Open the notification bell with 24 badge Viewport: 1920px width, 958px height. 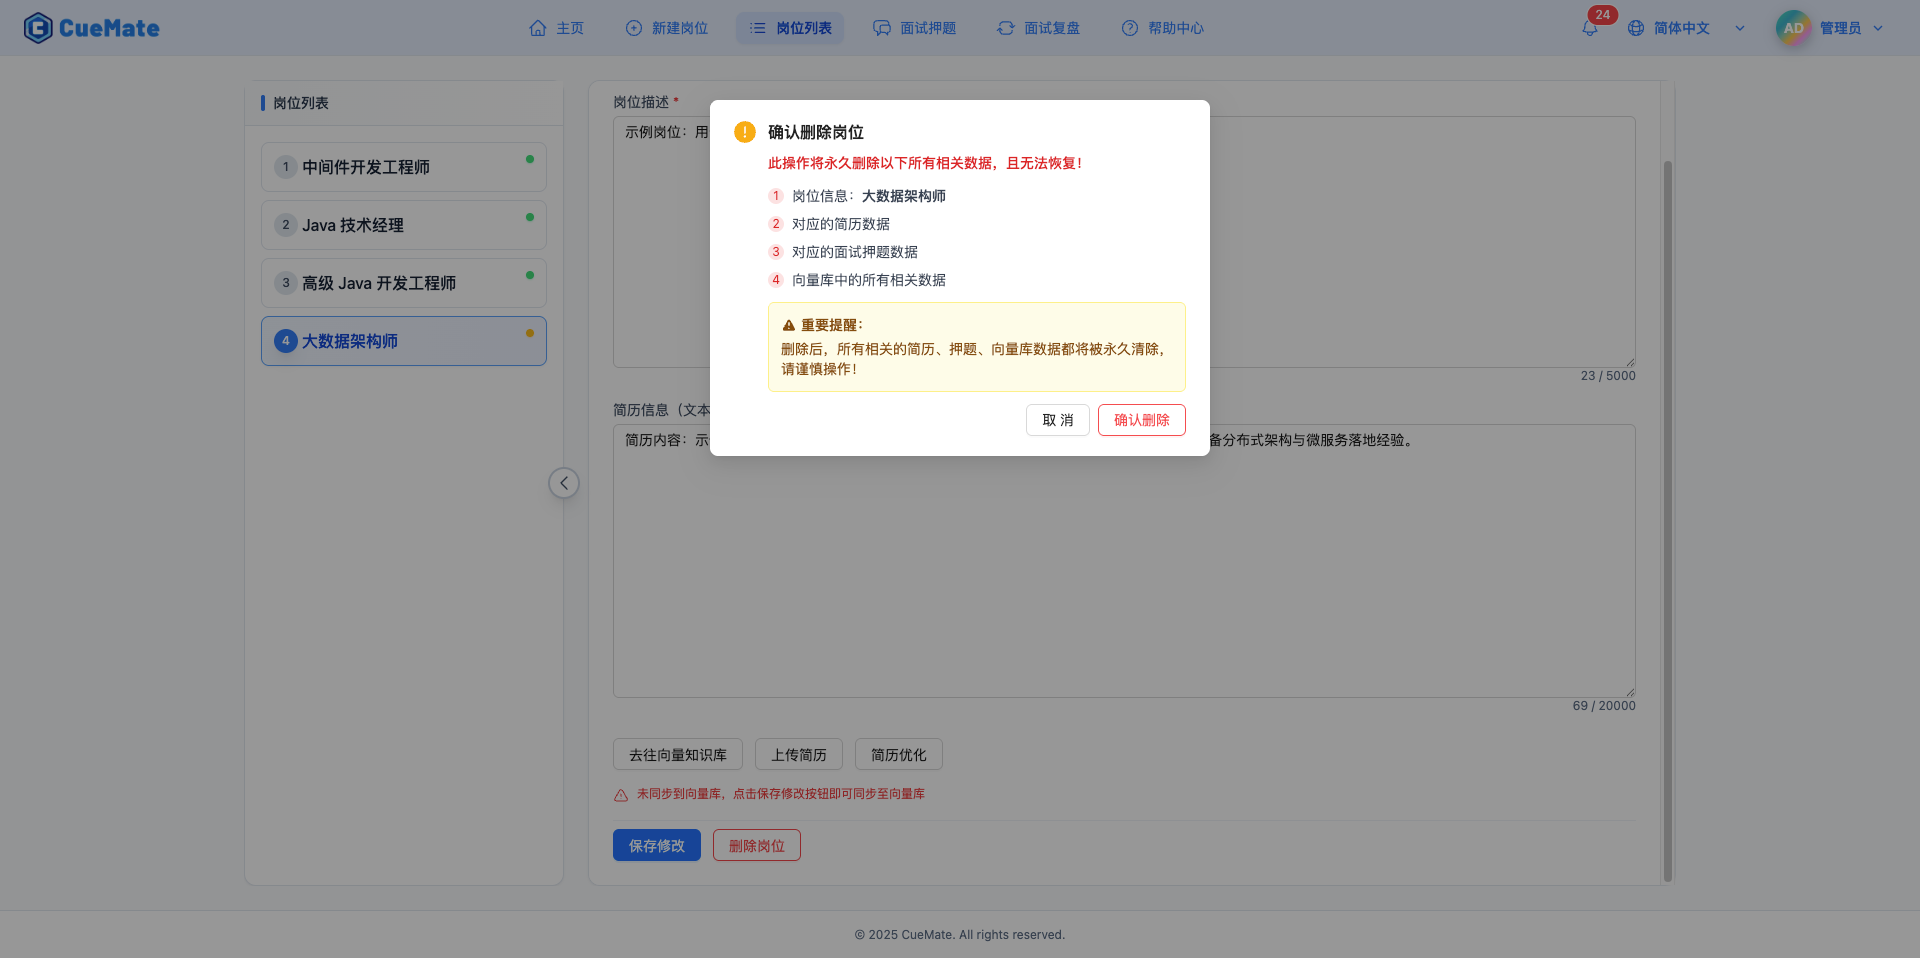coord(1589,28)
